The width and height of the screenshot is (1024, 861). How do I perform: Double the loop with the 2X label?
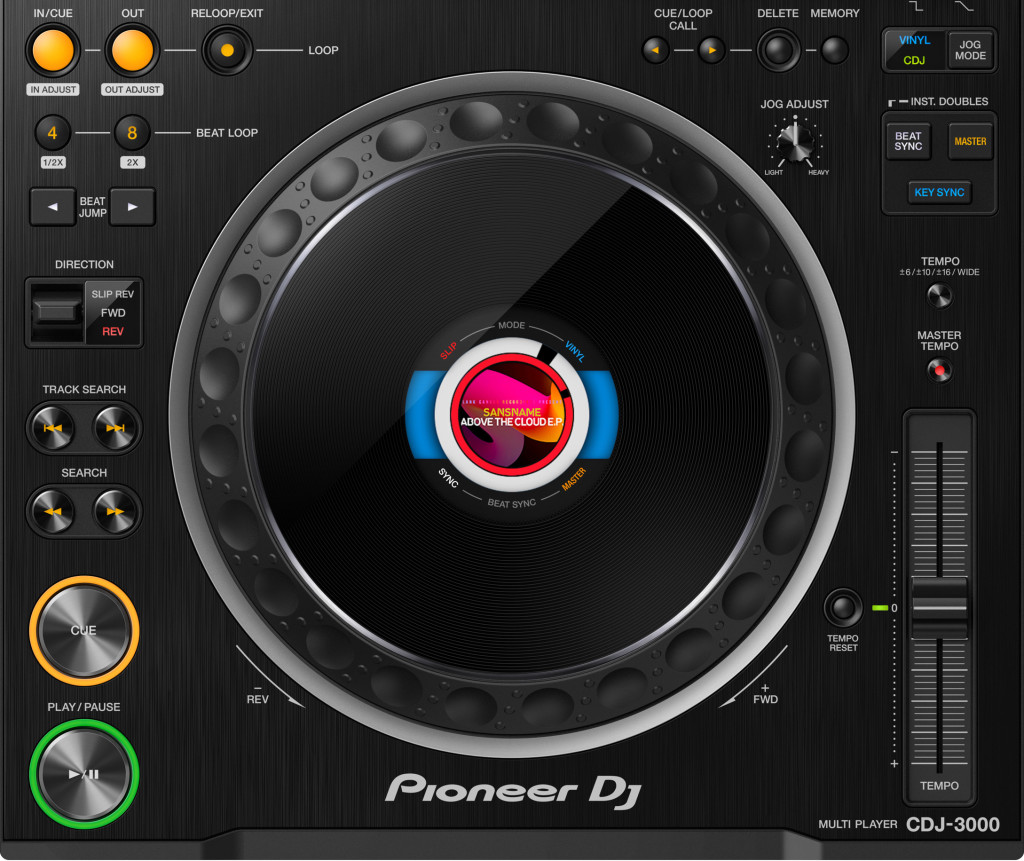point(133,162)
